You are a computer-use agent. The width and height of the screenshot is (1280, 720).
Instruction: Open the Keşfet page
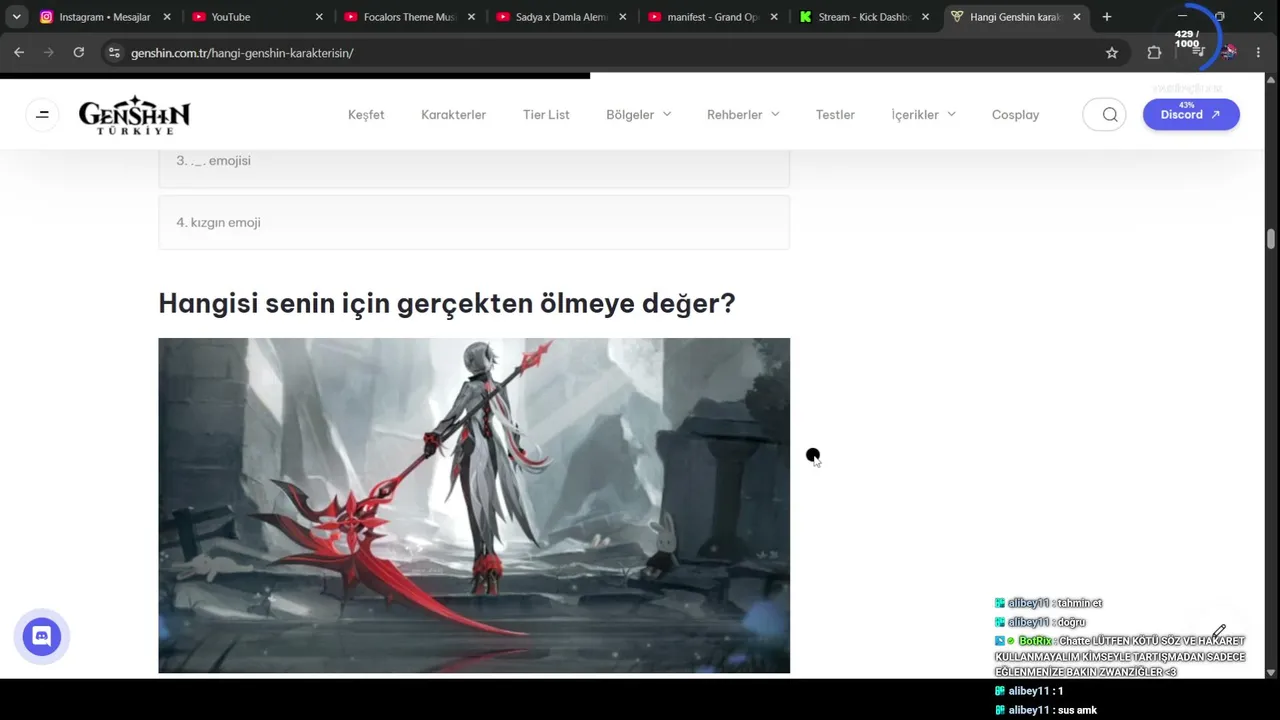366,115
